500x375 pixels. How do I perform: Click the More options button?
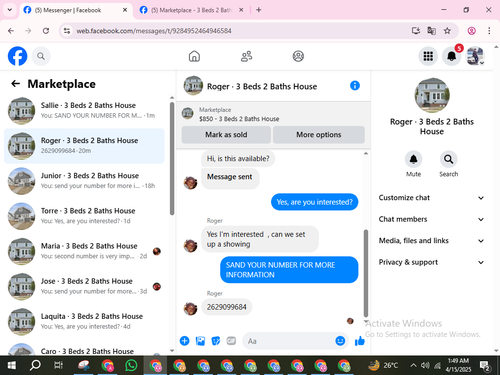[319, 135]
